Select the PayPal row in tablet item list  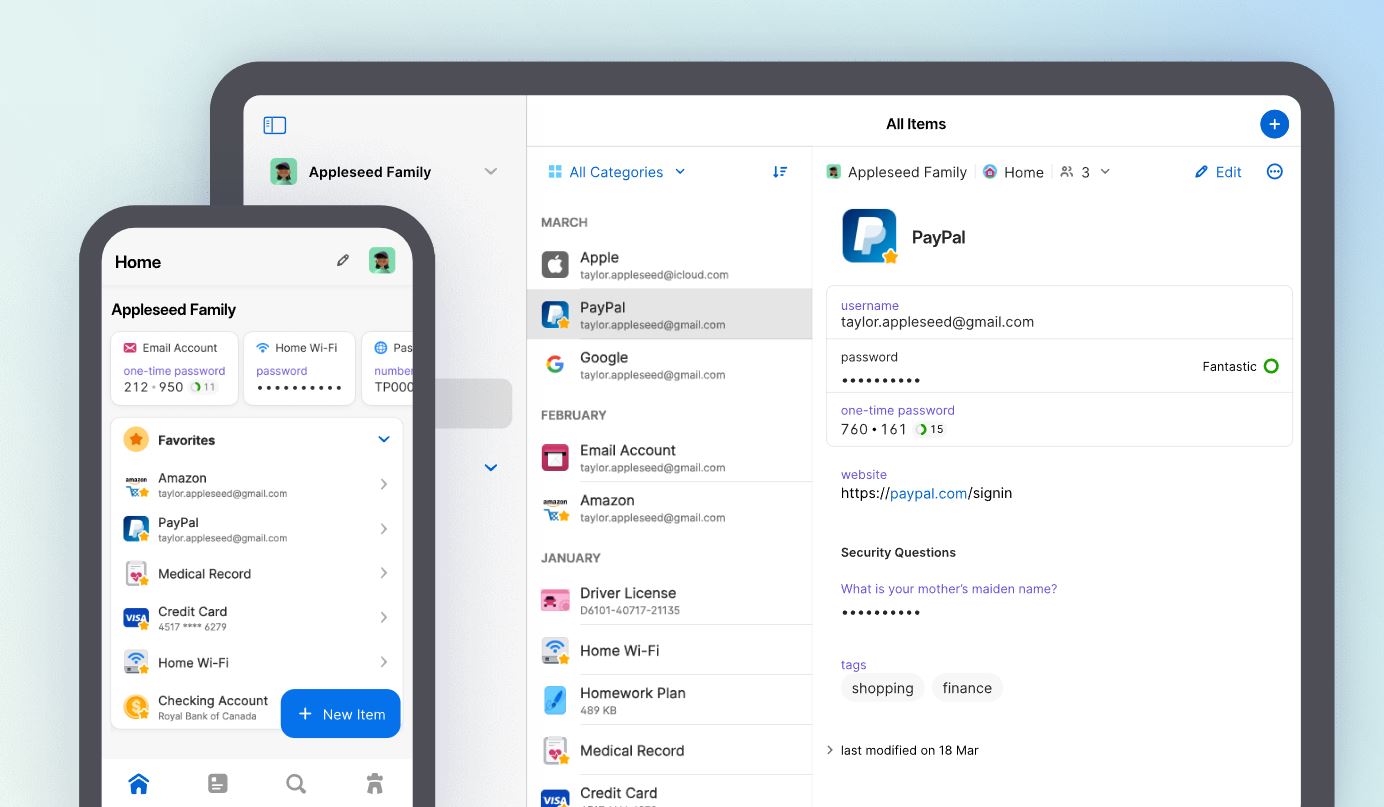point(669,314)
